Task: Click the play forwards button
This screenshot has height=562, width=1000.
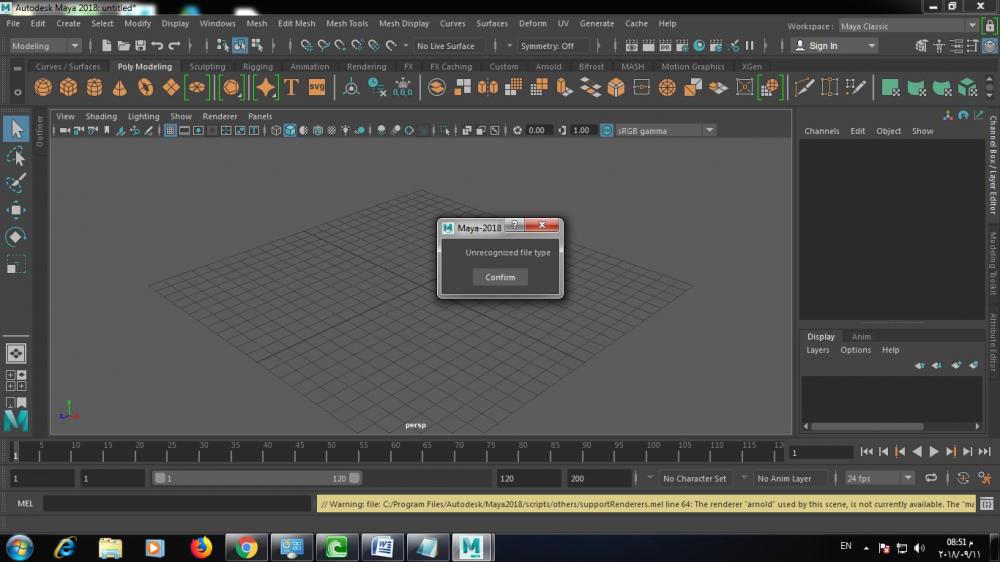Action: (x=934, y=452)
